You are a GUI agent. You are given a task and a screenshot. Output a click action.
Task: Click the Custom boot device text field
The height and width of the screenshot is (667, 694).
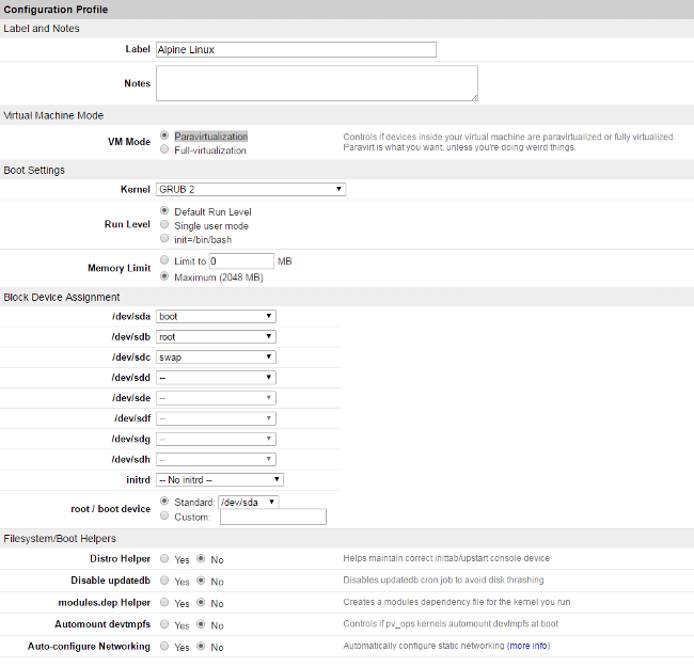tap(273, 517)
